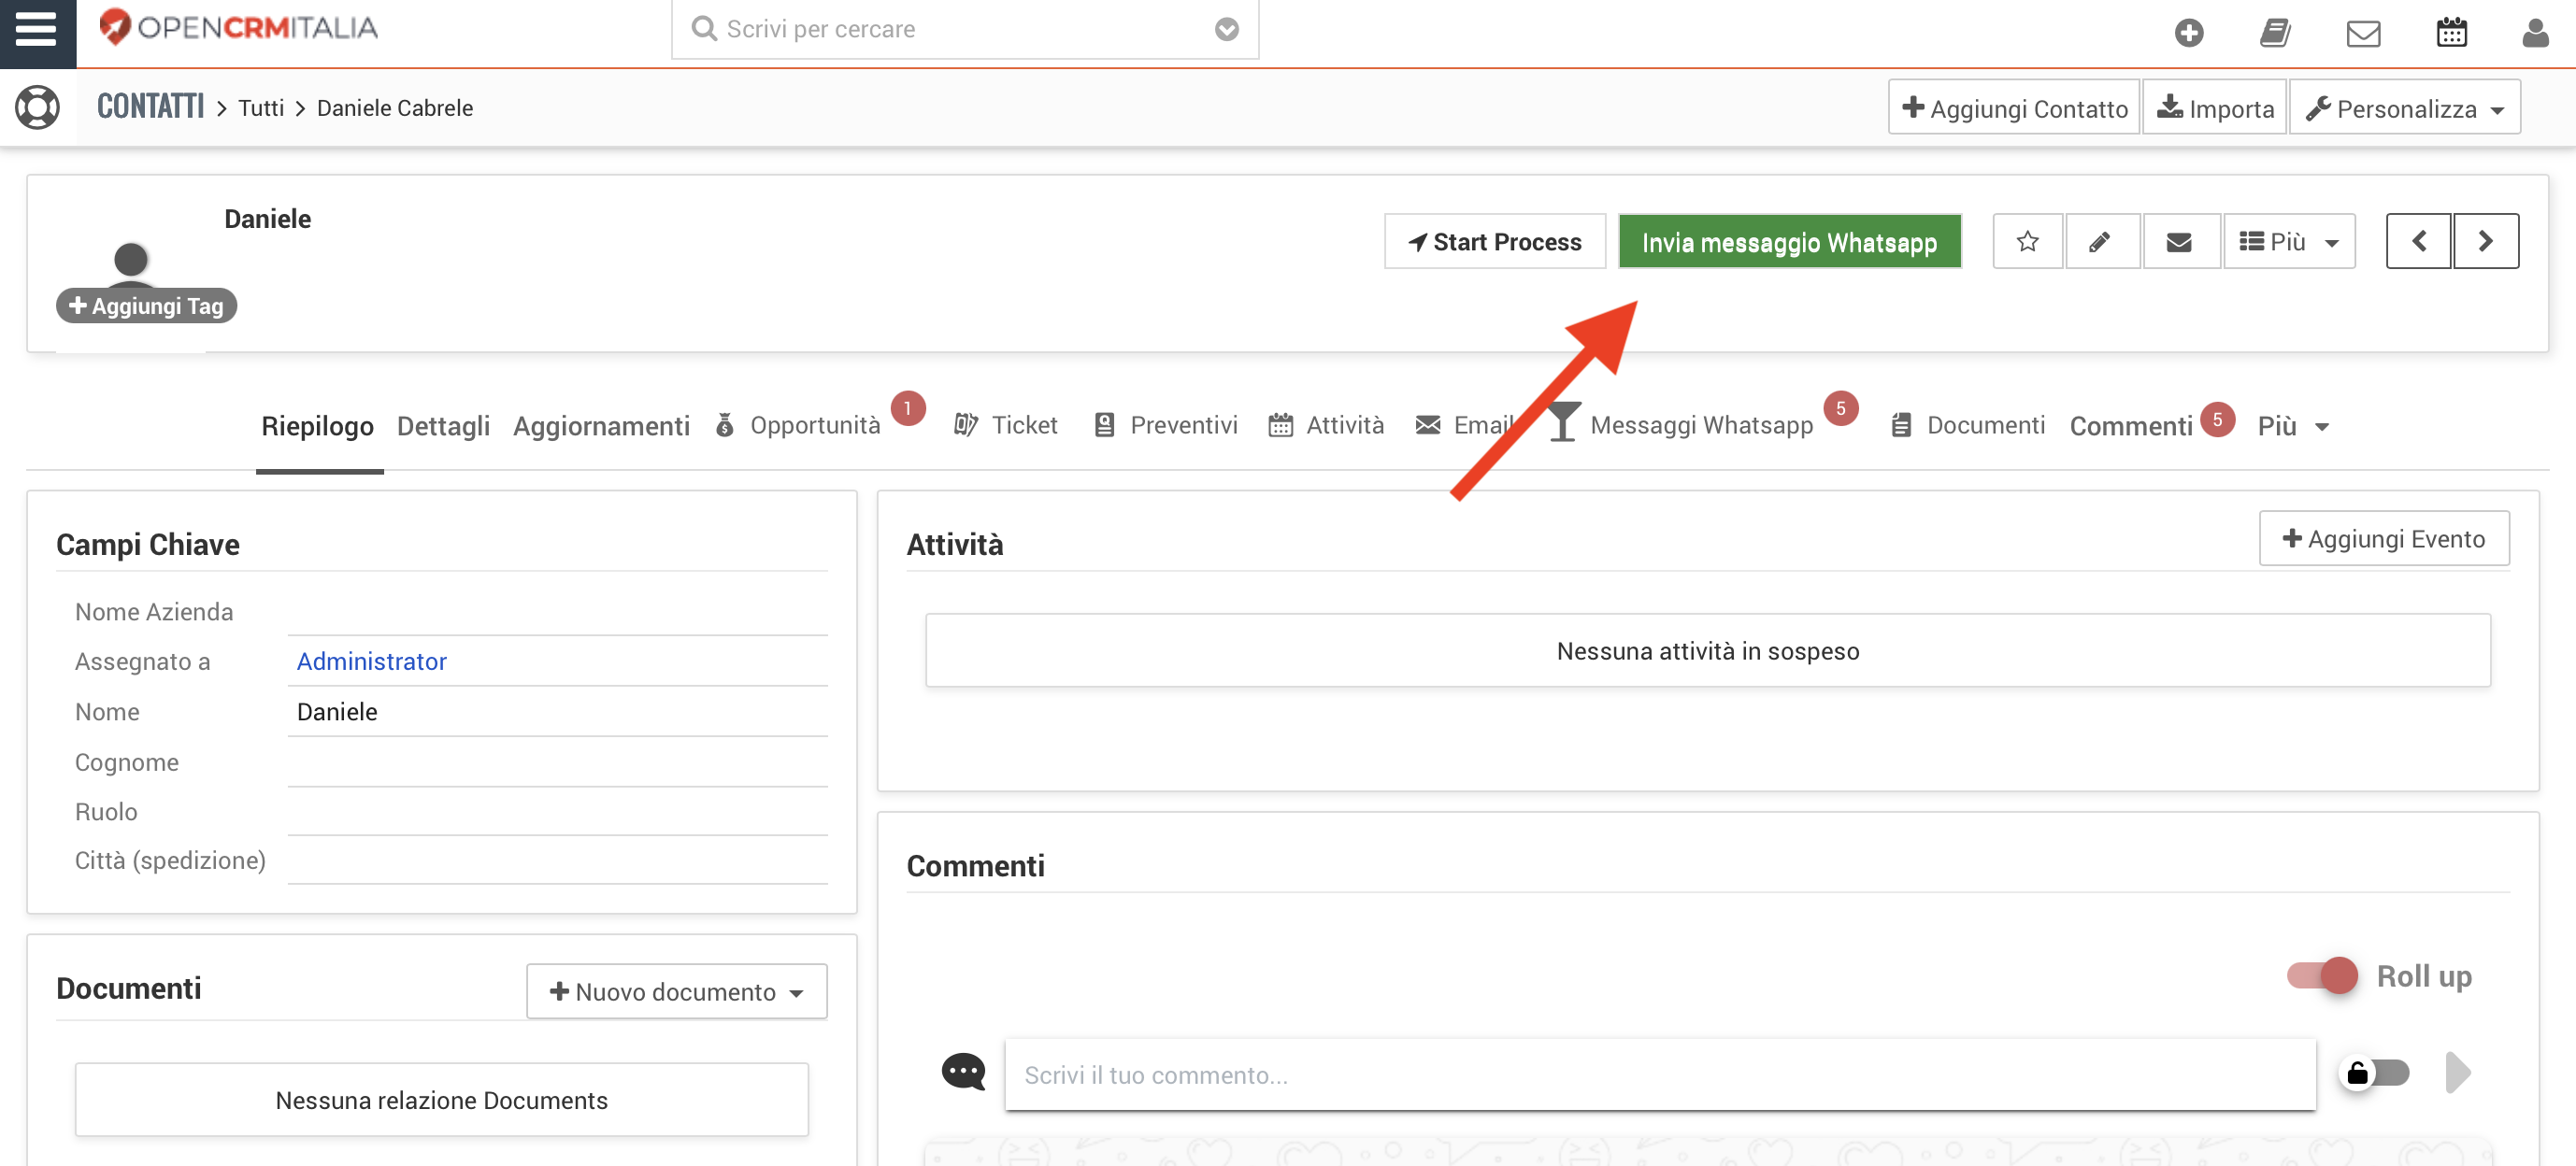The image size is (2576, 1166).
Task: Click the Start Process button
Action: 1494,241
